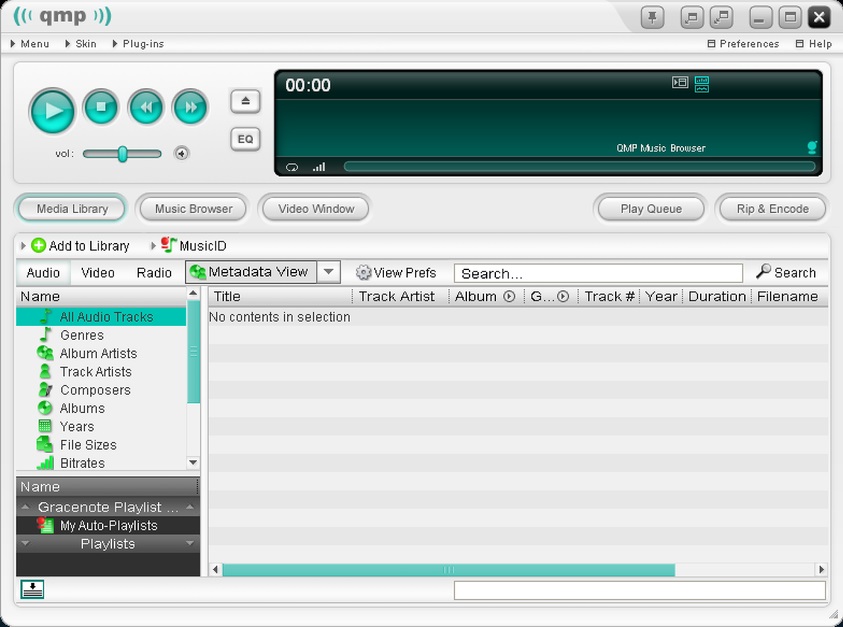Click the horizontal scrollbar right arrow
The height and width of the screenshot is (627, 843).
[821, 569]
